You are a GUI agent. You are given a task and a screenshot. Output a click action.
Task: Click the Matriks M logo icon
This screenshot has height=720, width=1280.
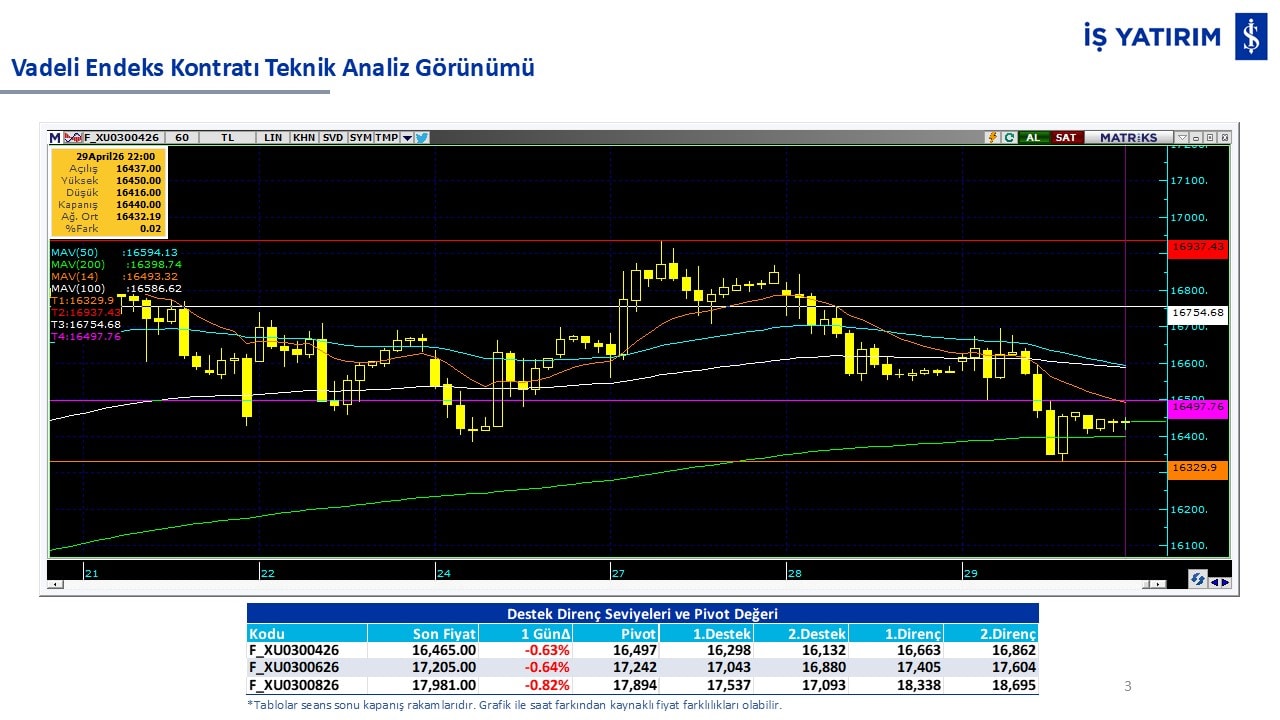tap(55, 137)
